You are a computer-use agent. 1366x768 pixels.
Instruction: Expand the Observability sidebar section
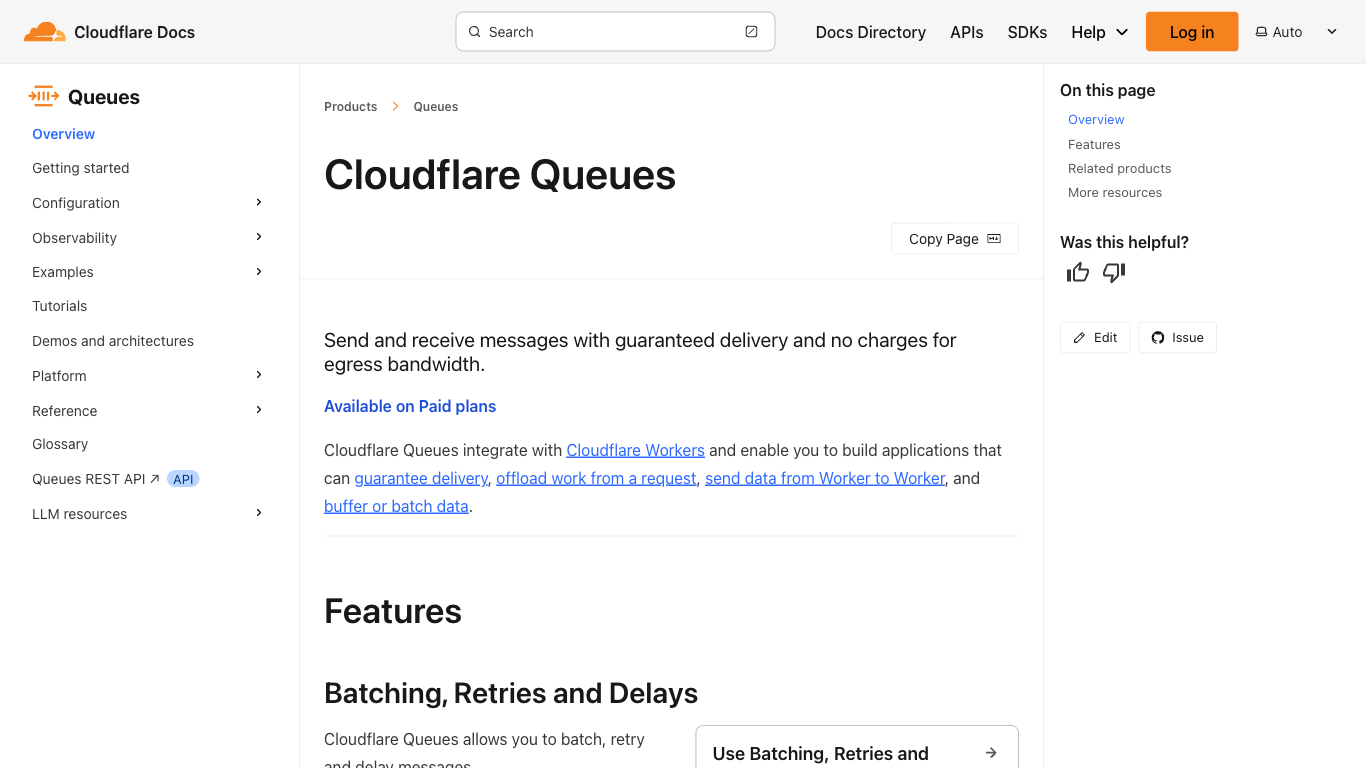click(x=259, y=237)
